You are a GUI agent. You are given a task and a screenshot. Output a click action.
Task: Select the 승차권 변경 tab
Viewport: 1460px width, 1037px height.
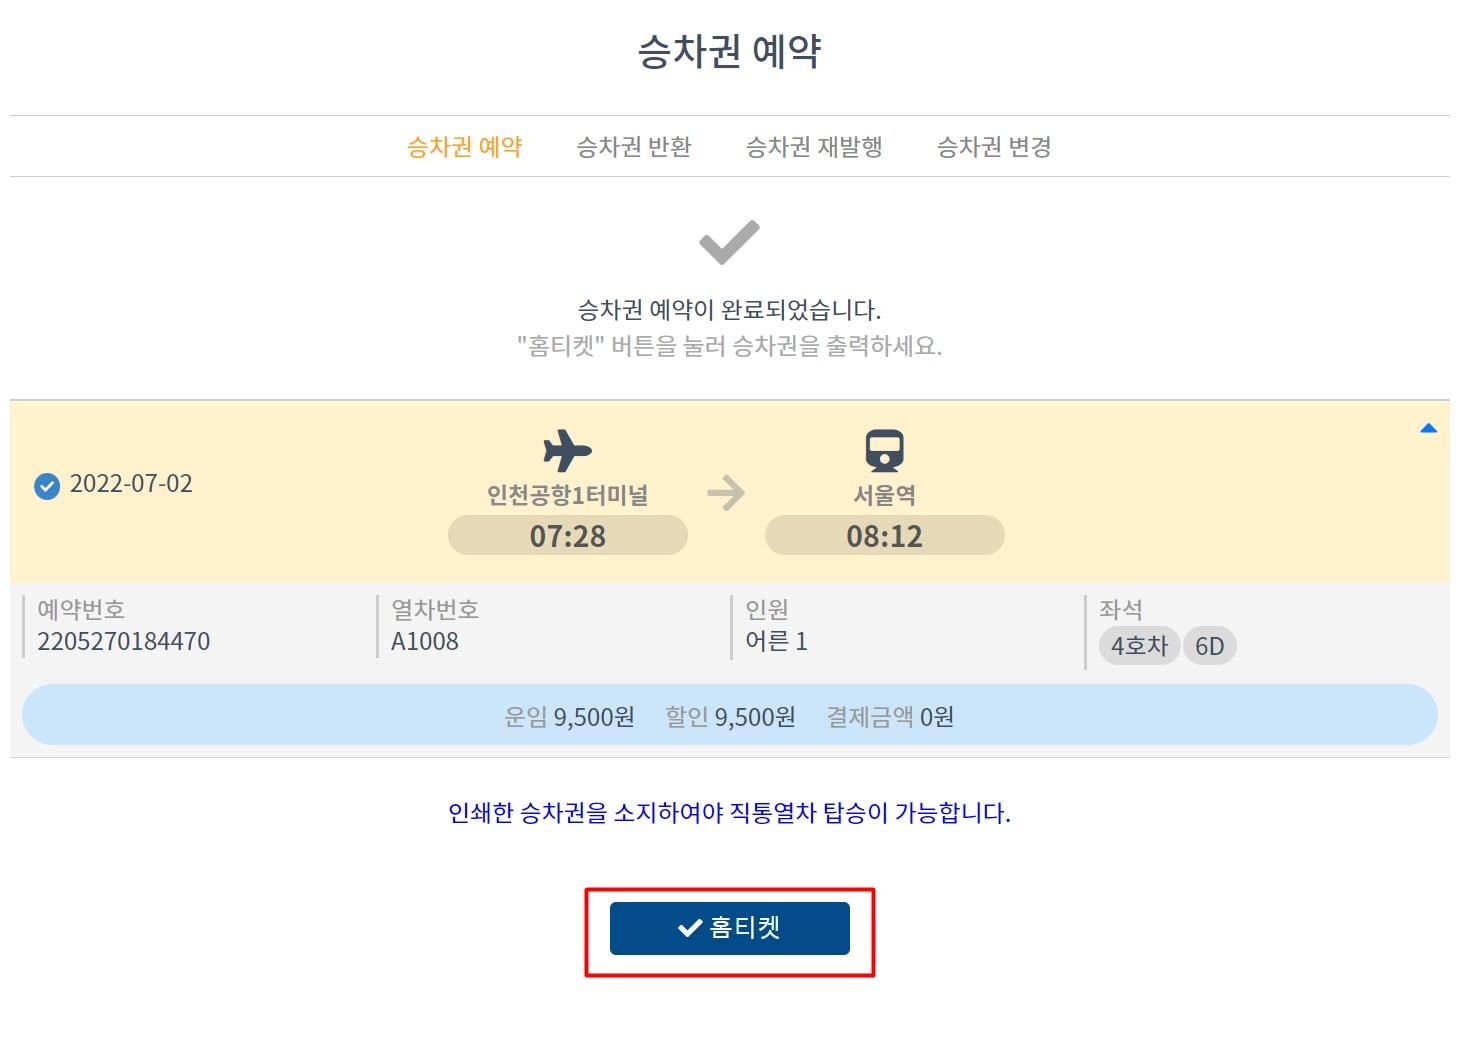tap(993, 147)
